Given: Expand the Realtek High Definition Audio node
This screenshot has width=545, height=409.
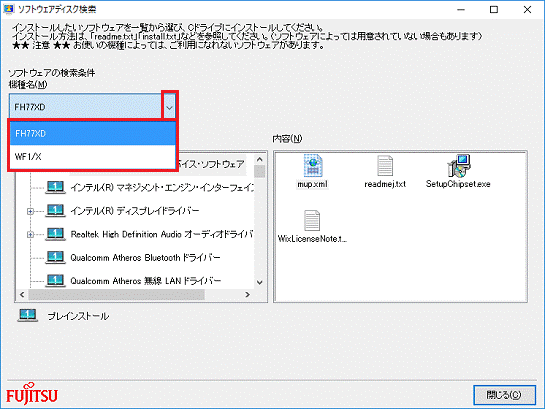Looking at the screenshot, I should pyautogui.click(x=30, y=235).
